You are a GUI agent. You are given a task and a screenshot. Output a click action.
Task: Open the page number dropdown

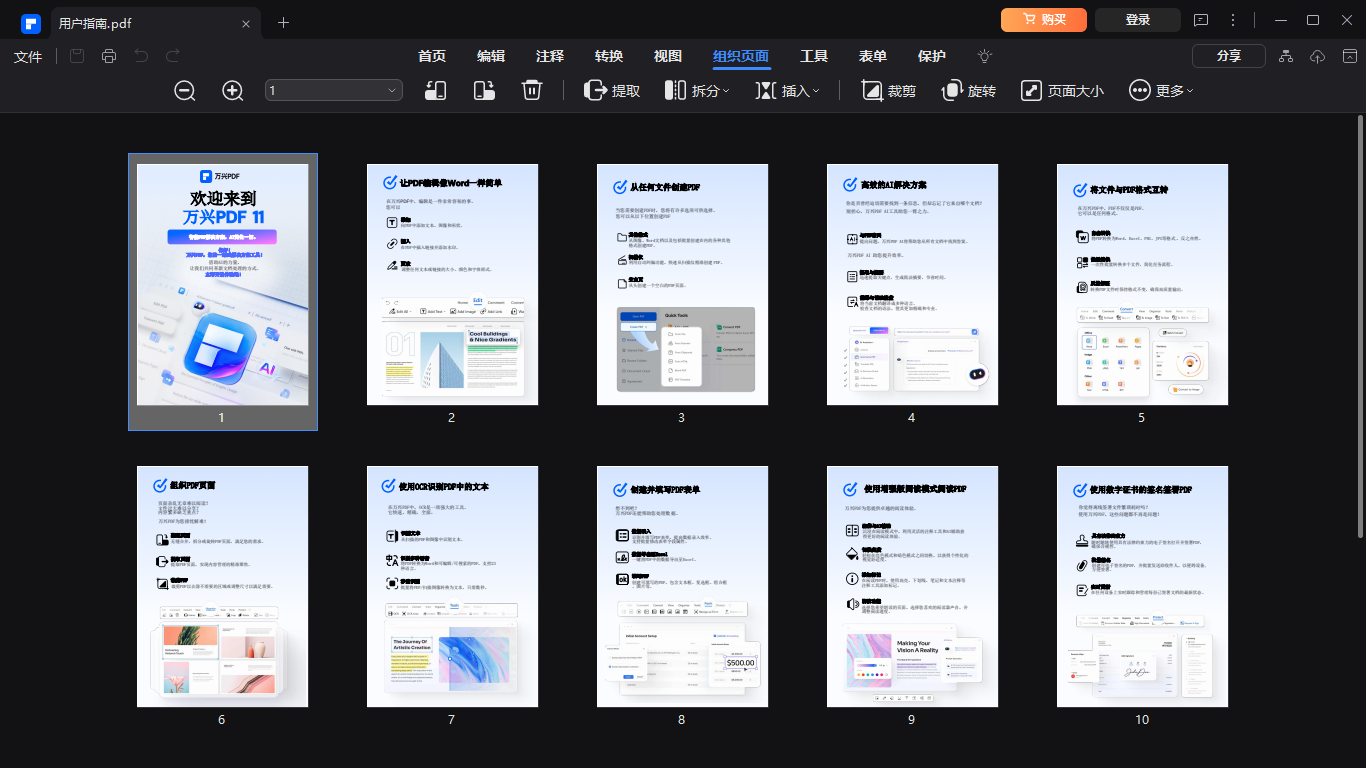(x=334, y=91)
